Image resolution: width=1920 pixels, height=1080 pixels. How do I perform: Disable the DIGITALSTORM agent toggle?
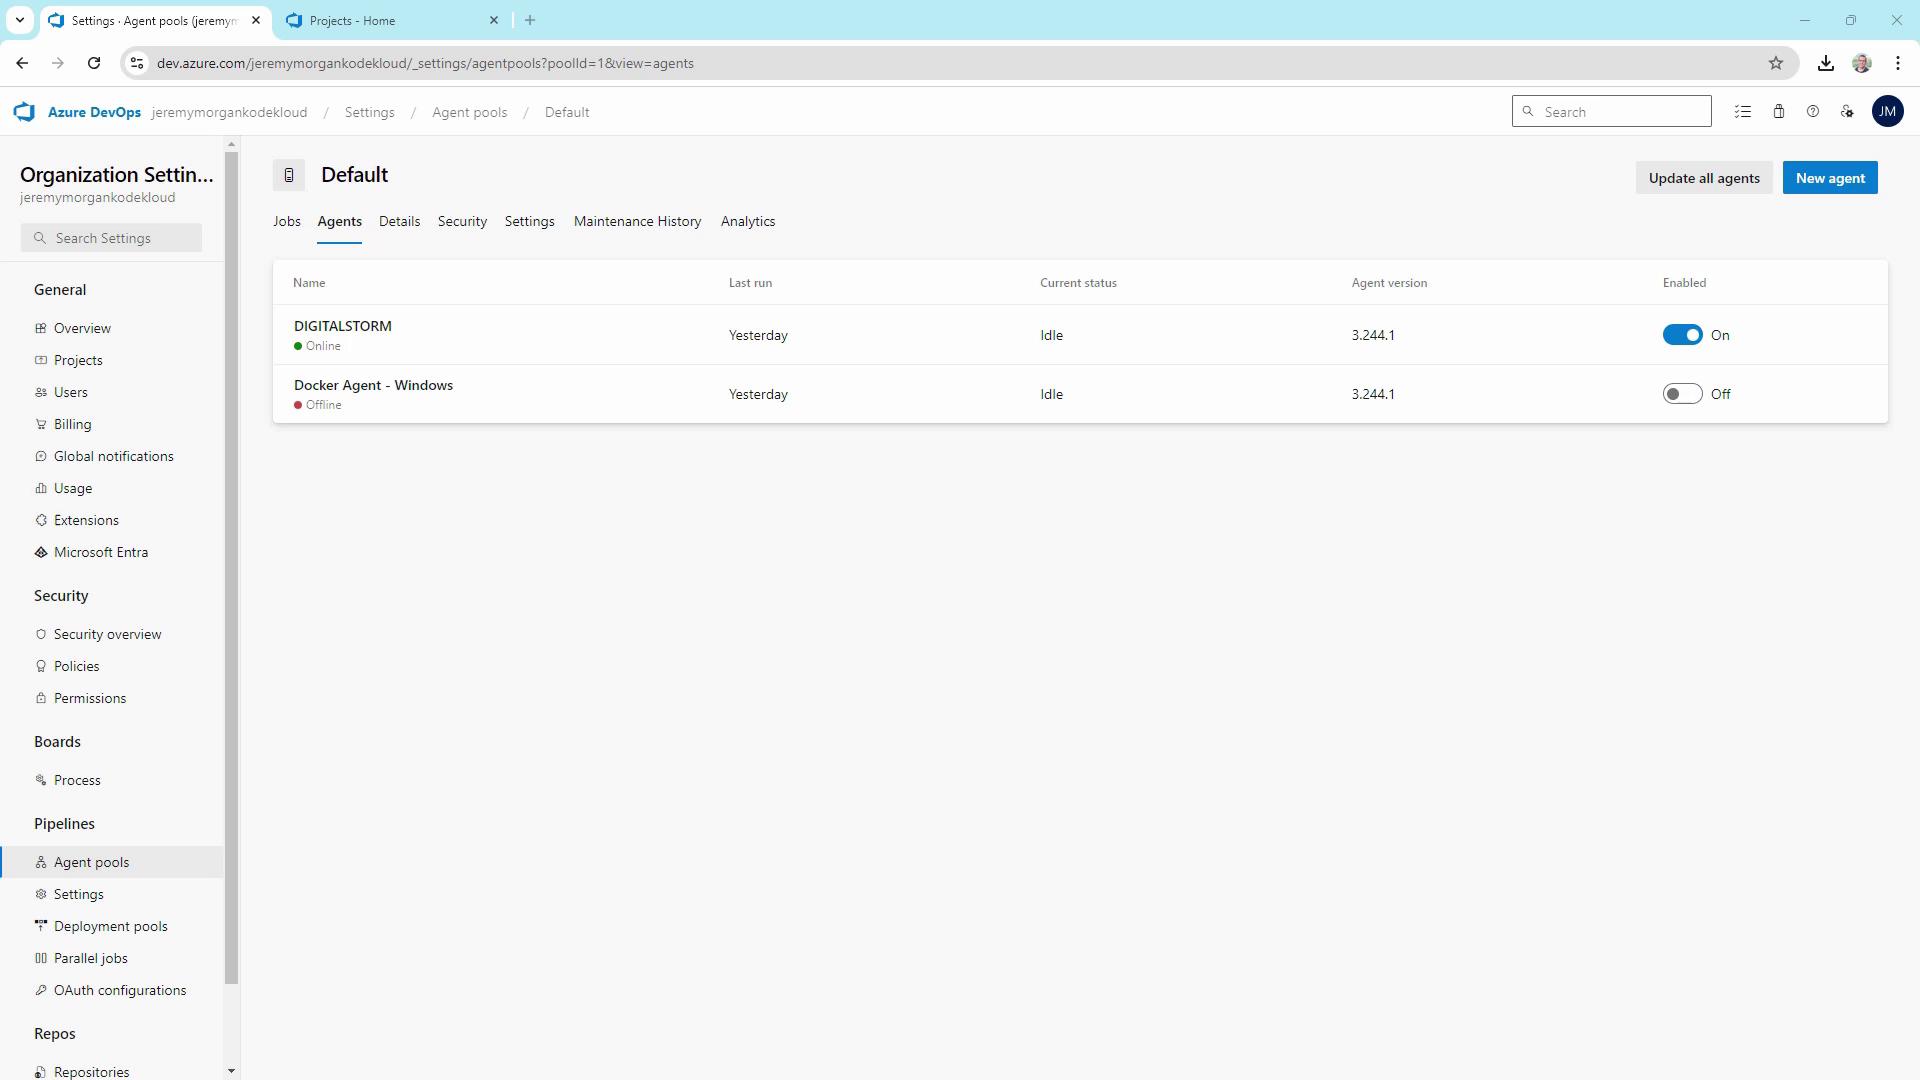1682,335
